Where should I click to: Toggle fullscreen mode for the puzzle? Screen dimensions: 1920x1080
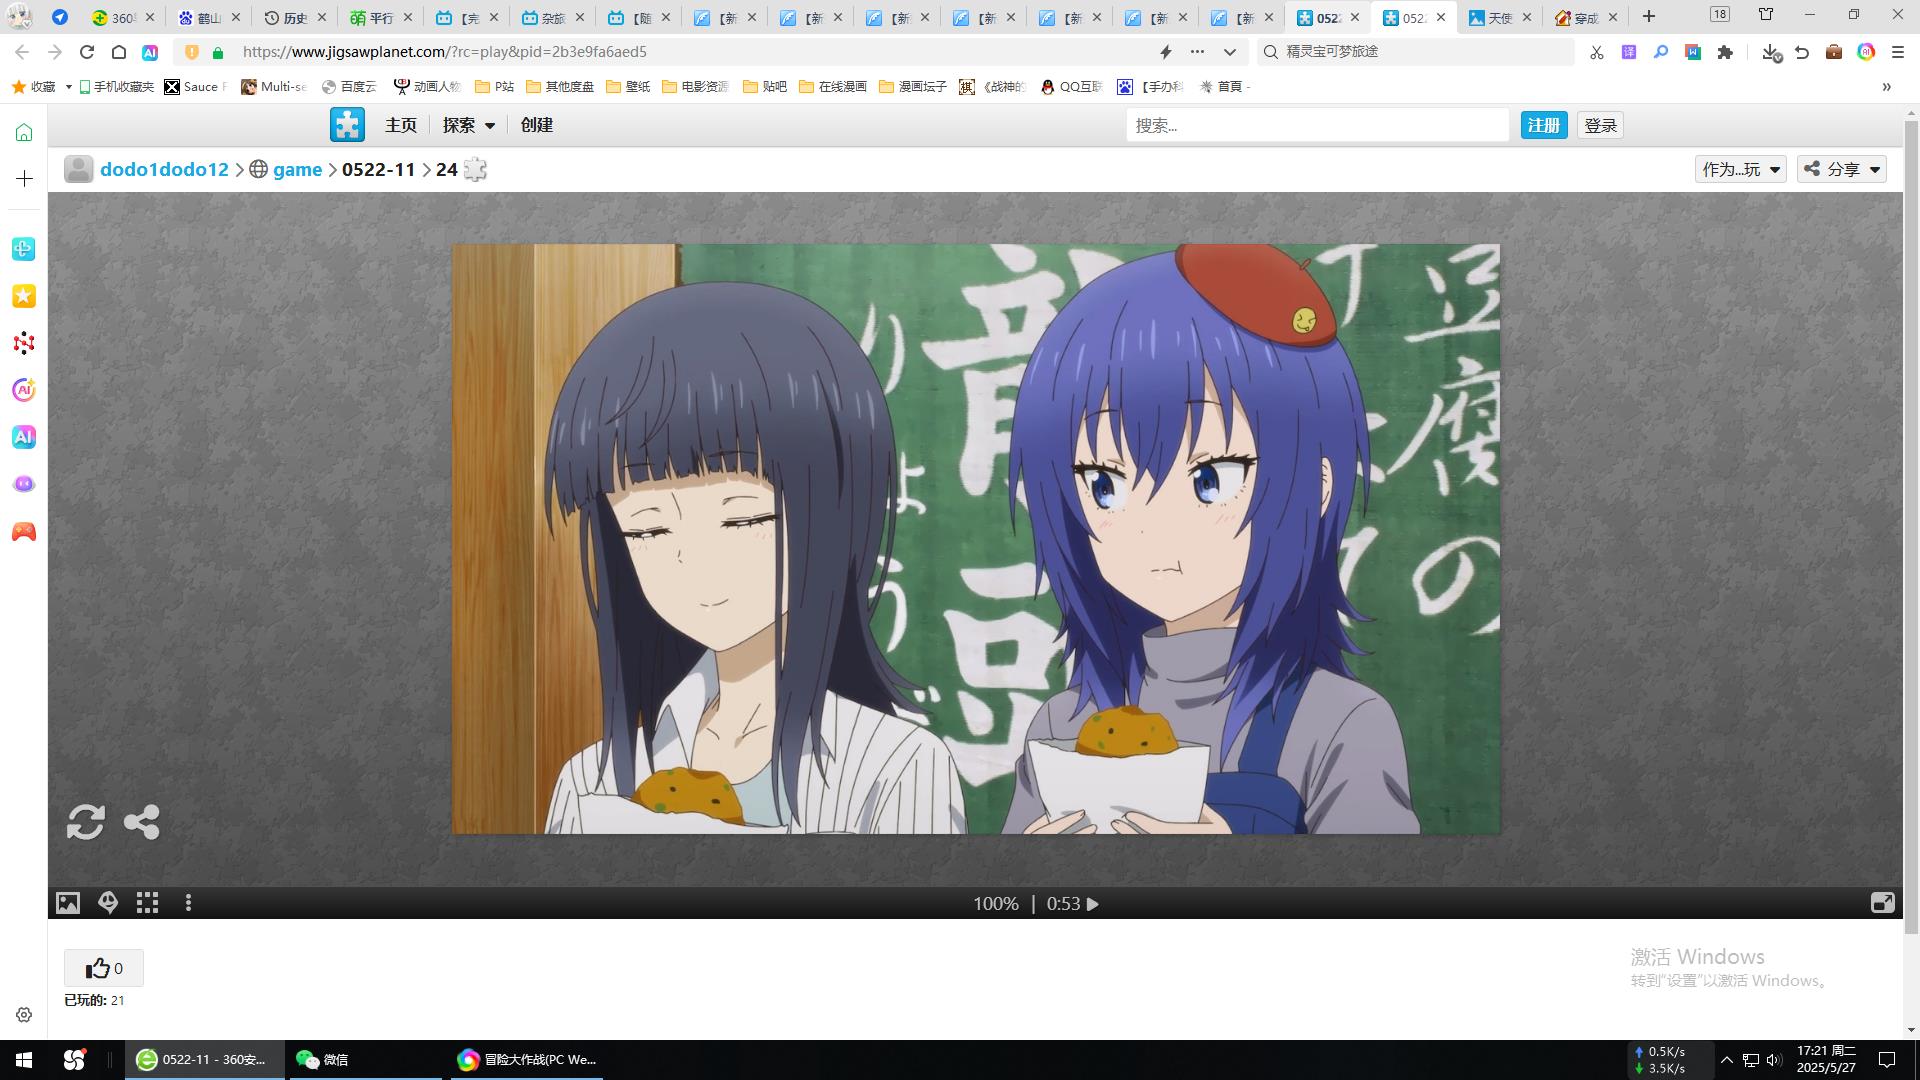[1882, 903]
